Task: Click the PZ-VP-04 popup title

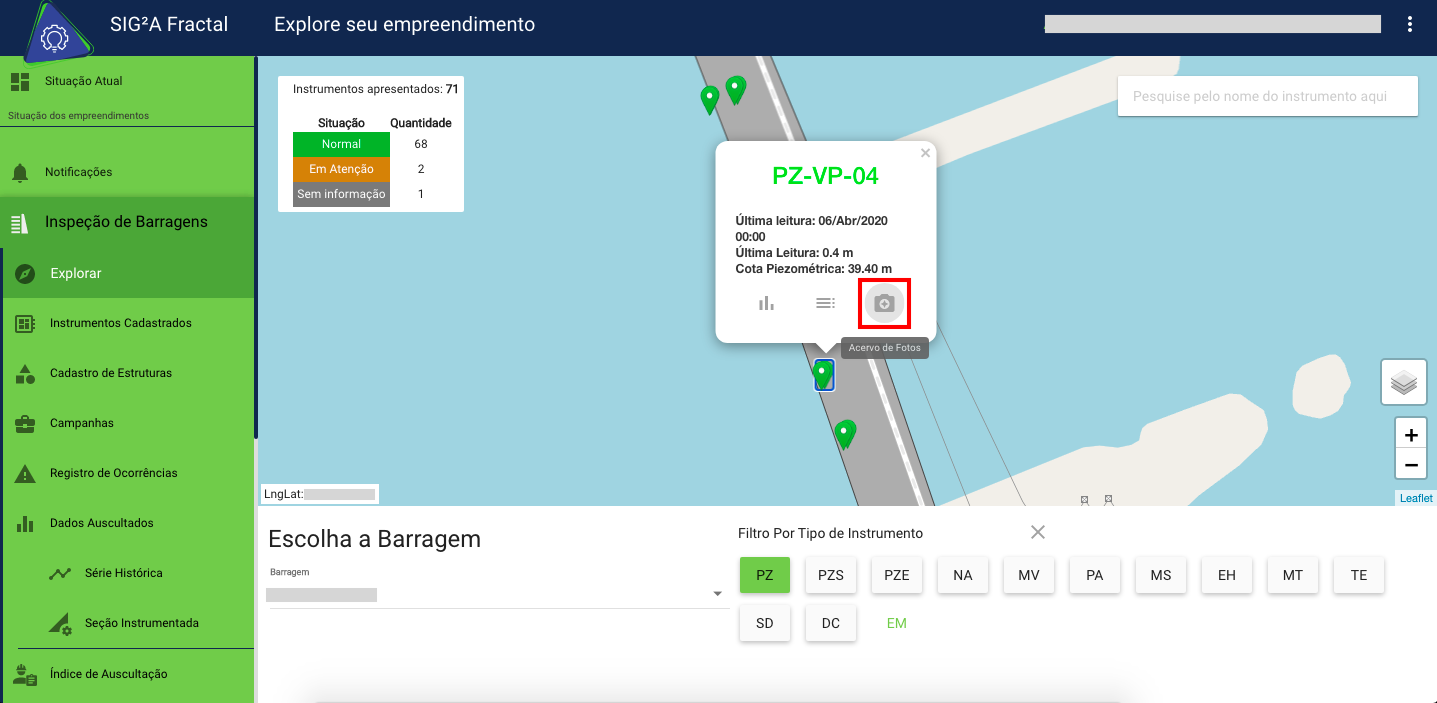Action: [825, 176]
